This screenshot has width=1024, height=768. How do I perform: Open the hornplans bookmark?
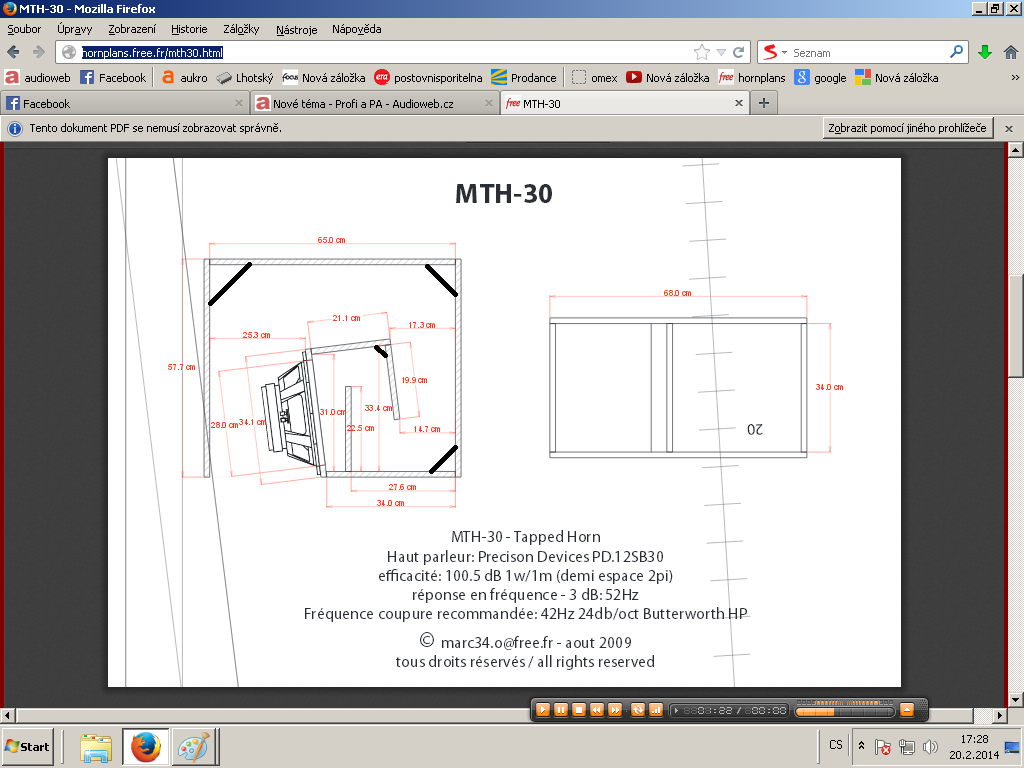(x=751, y=78)
